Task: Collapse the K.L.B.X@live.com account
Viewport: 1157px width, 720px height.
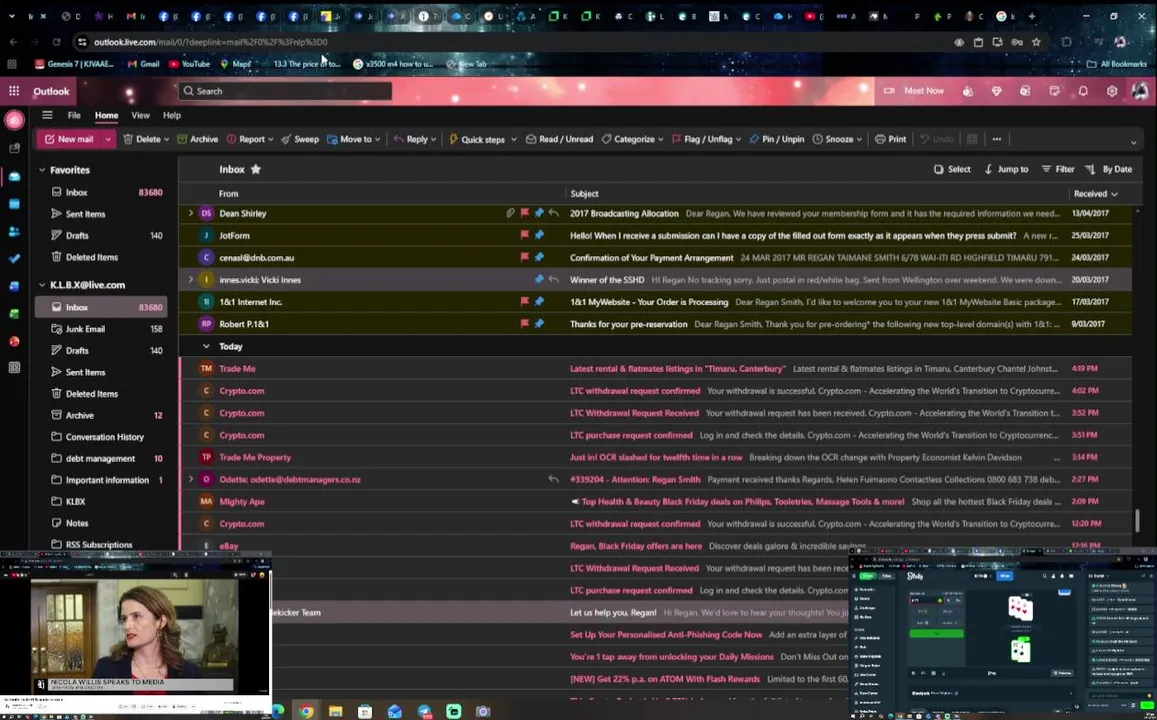Action: pyautogui.click(x=42, y=285)
